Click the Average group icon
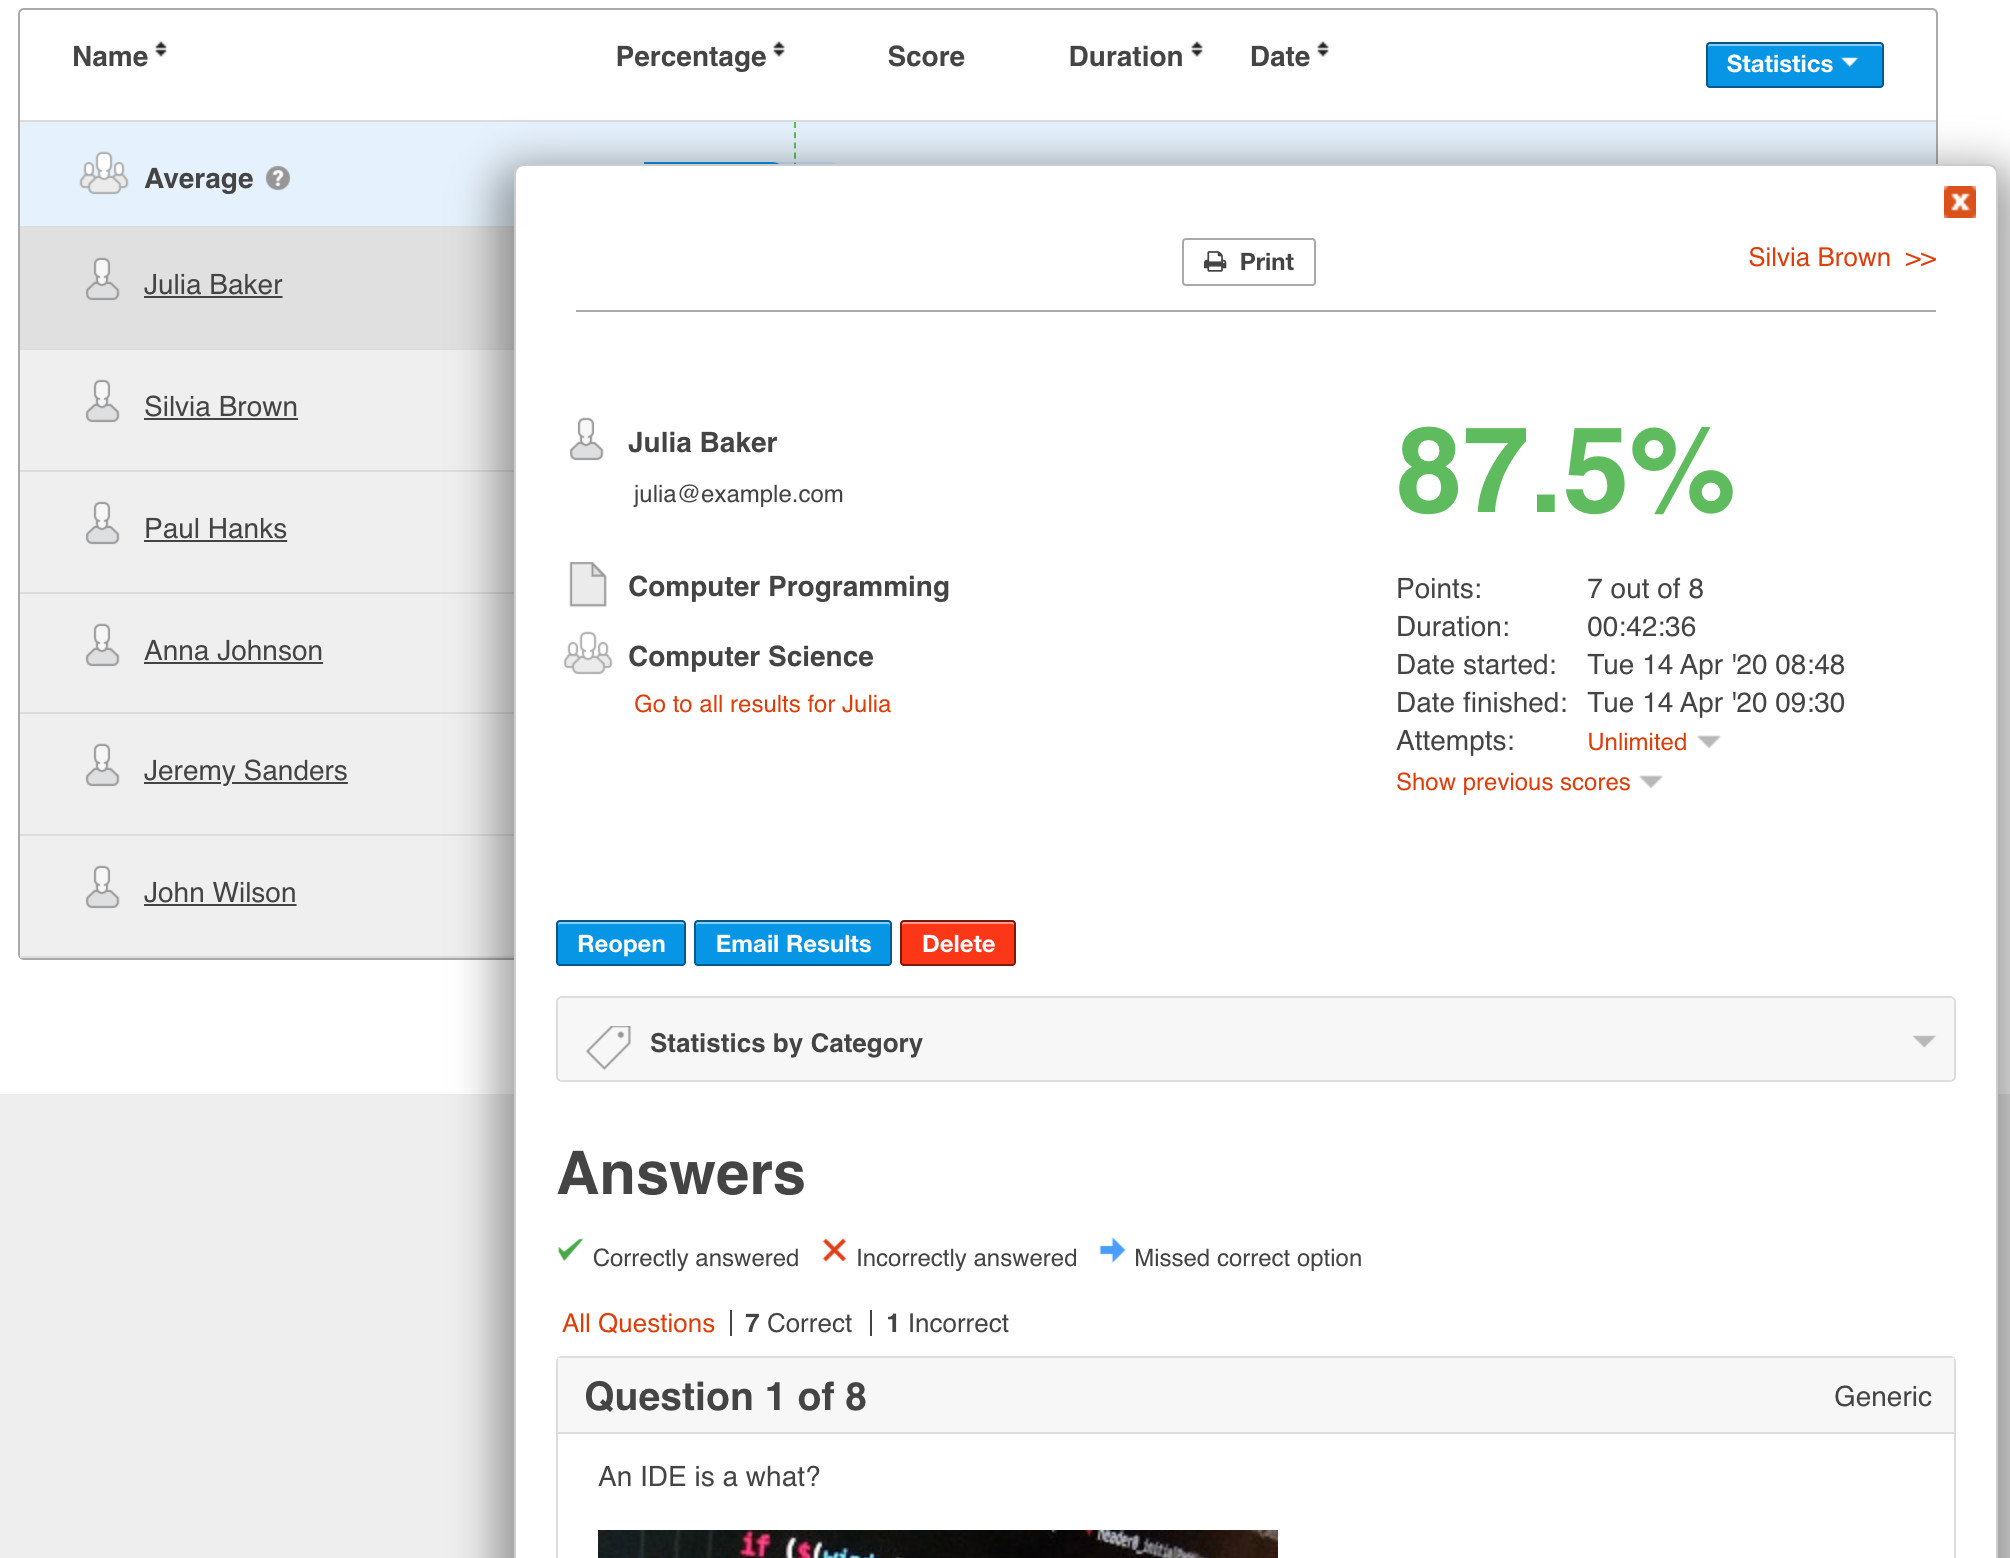The width and height of the screenshot is (2010, 1558). pyautogui.click(x=103, y=175)
